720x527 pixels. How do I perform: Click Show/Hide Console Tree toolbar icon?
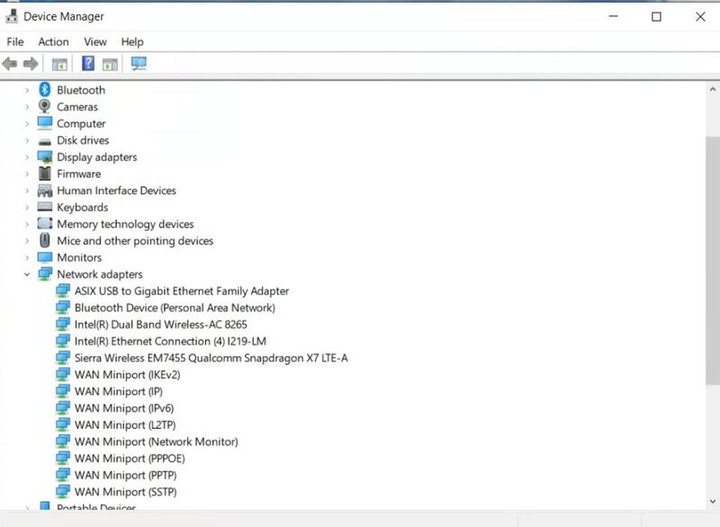[x=60, y=64]
